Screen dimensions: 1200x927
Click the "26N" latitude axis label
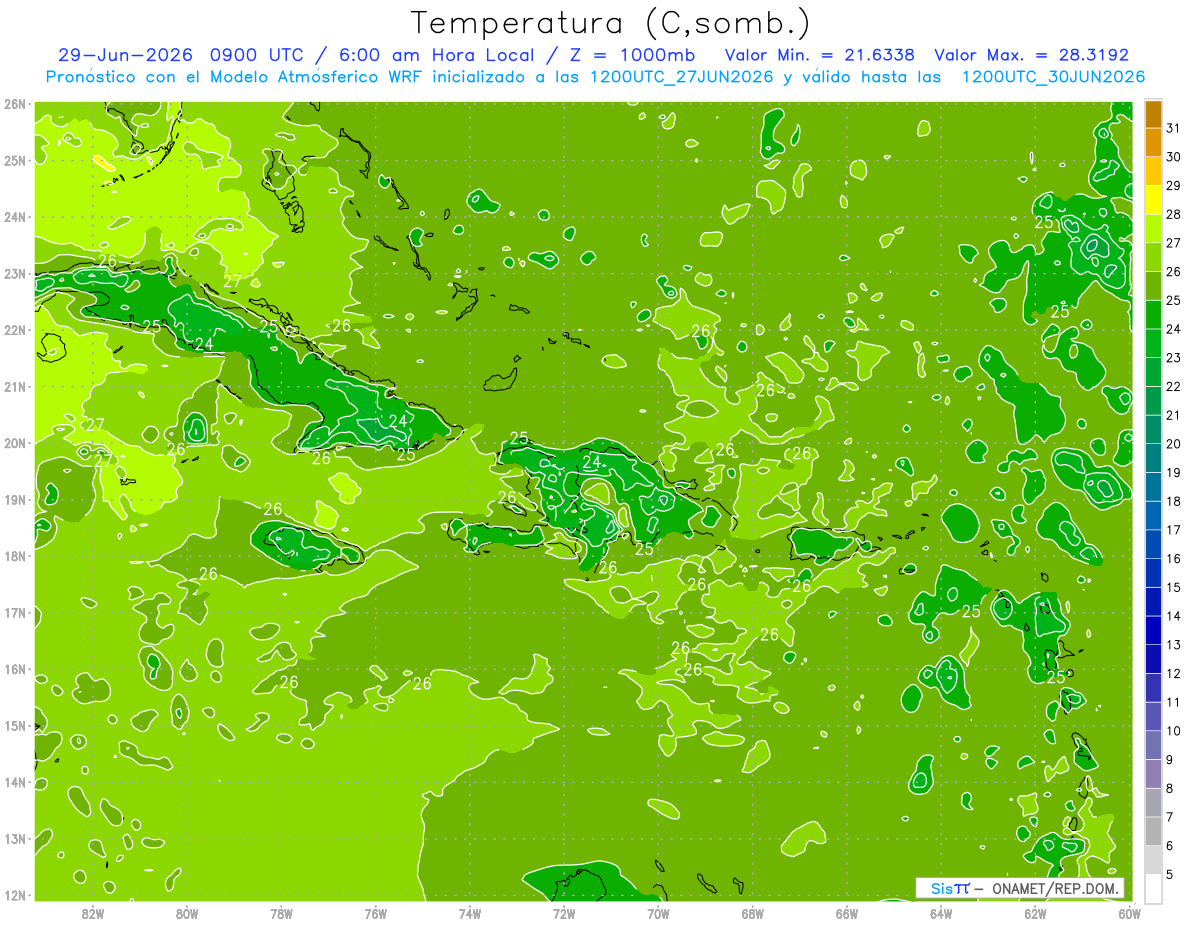(14, 103)
